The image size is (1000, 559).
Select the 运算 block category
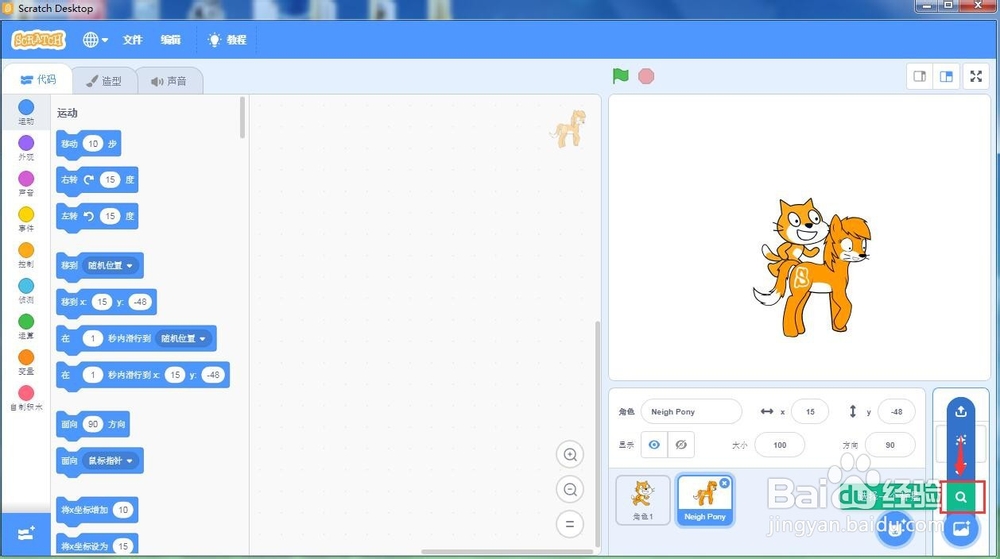(26, 326)
